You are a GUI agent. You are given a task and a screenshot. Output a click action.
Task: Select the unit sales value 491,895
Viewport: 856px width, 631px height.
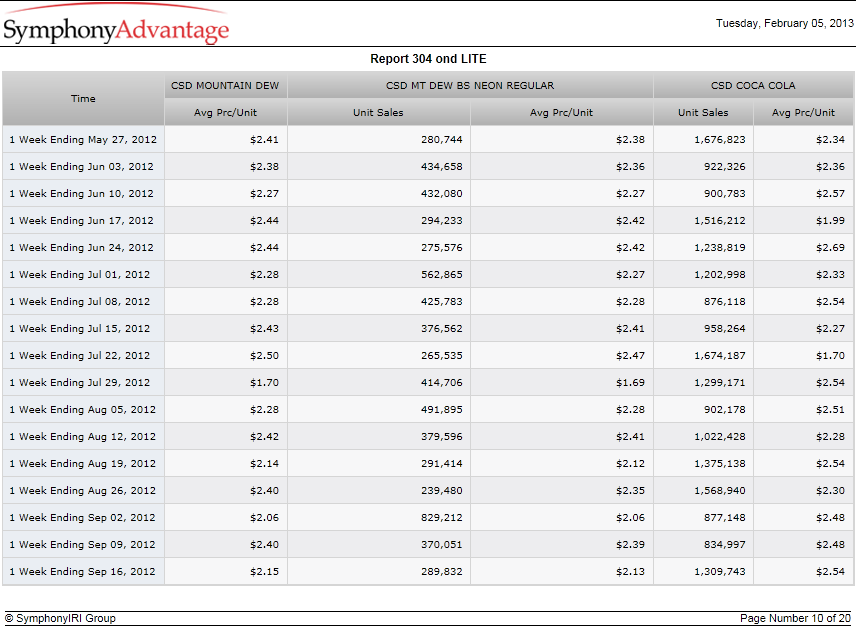(442, 409)
